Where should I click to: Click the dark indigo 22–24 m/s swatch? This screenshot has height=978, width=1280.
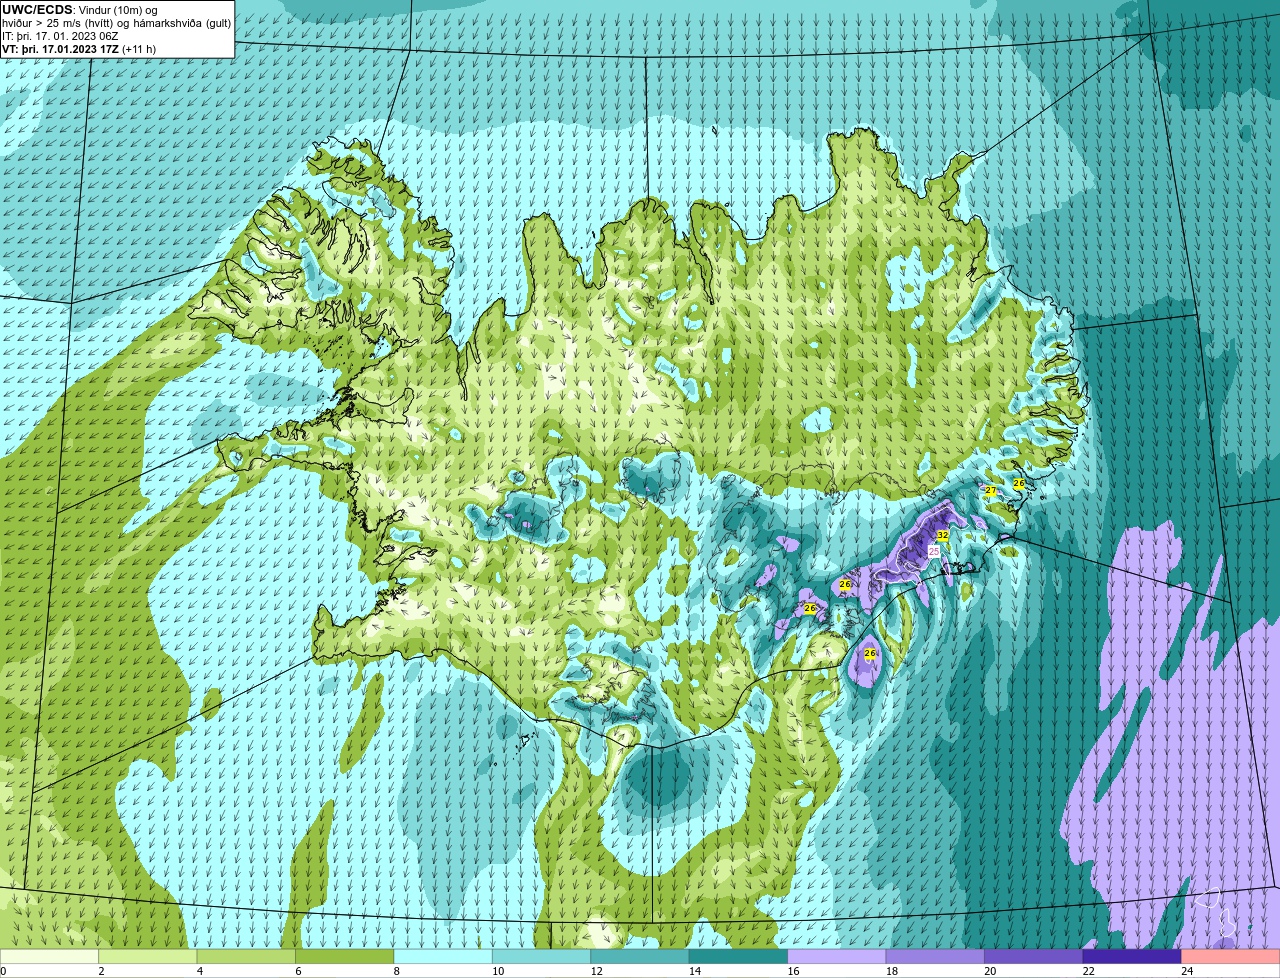click(x=1133, y=956)
